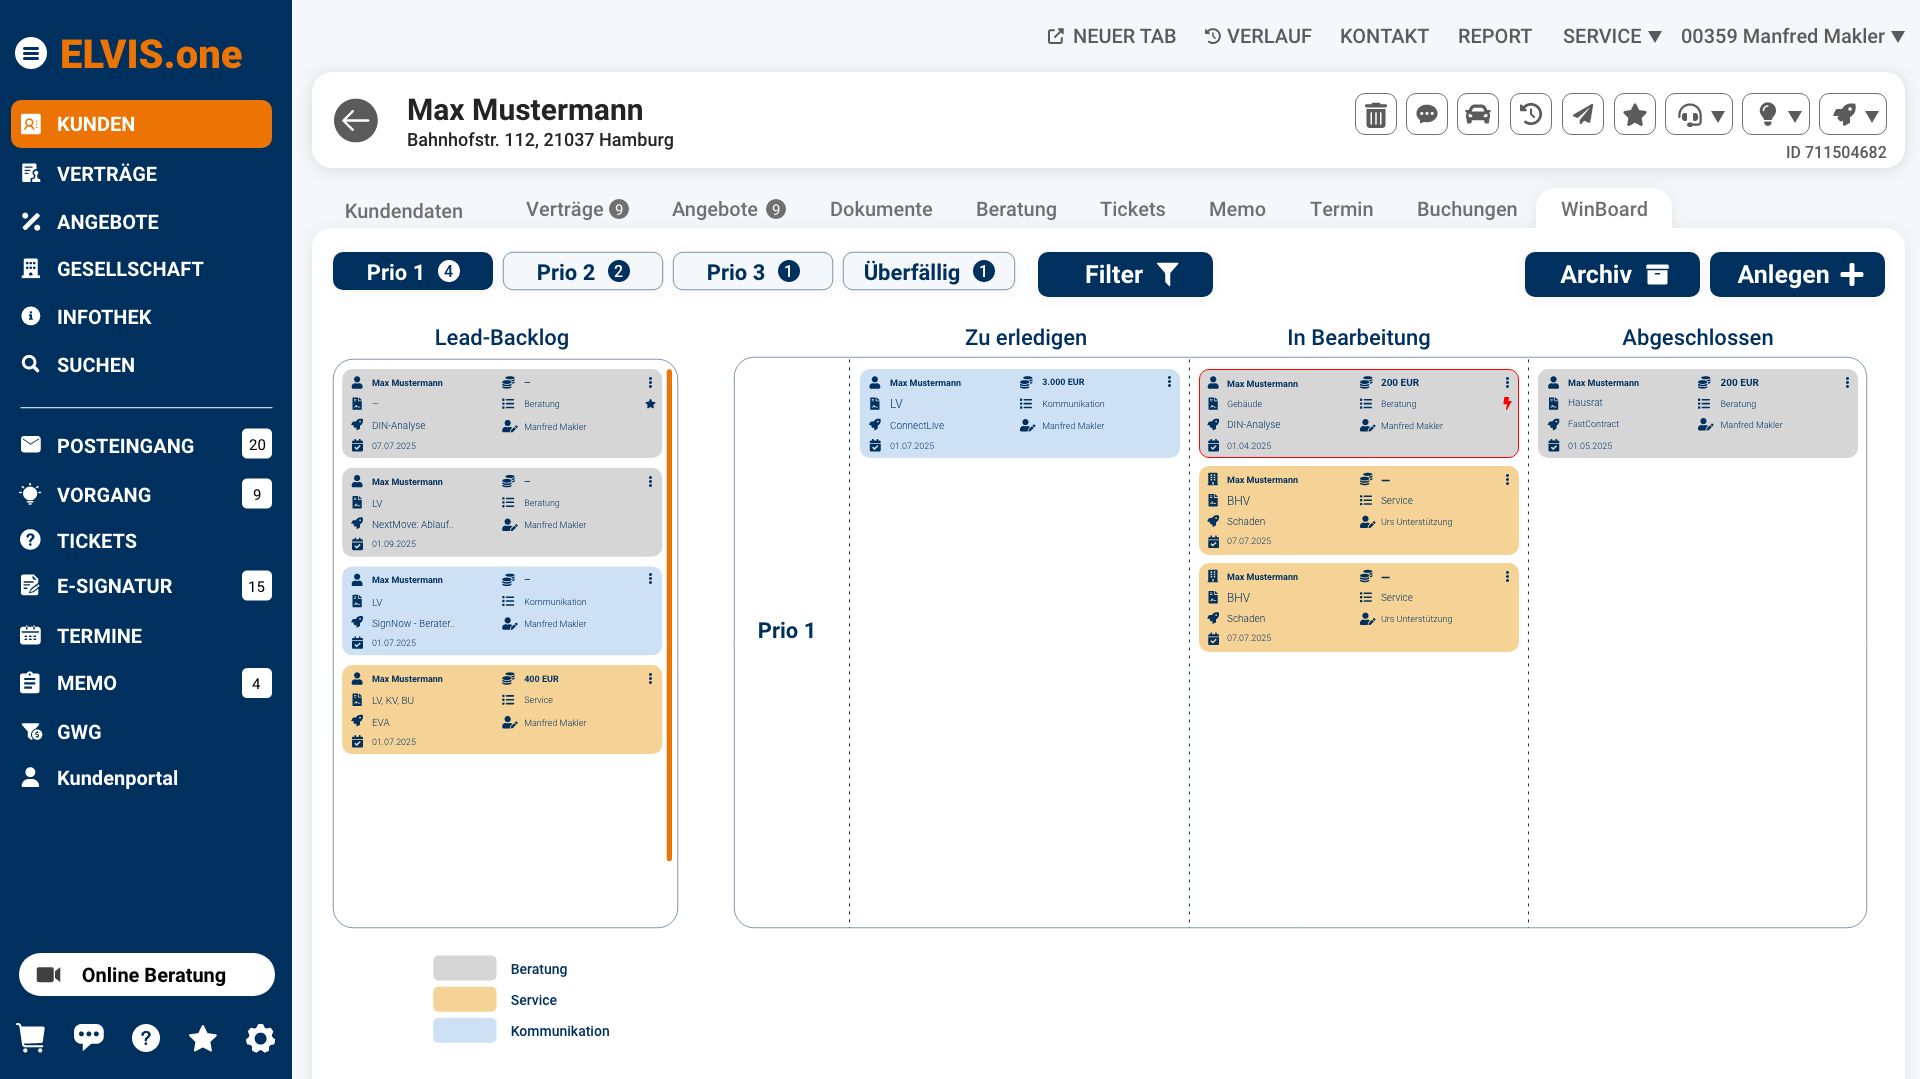Toggle the Überfällig filter pill
1921x1079 pixels.
point(928,272)
